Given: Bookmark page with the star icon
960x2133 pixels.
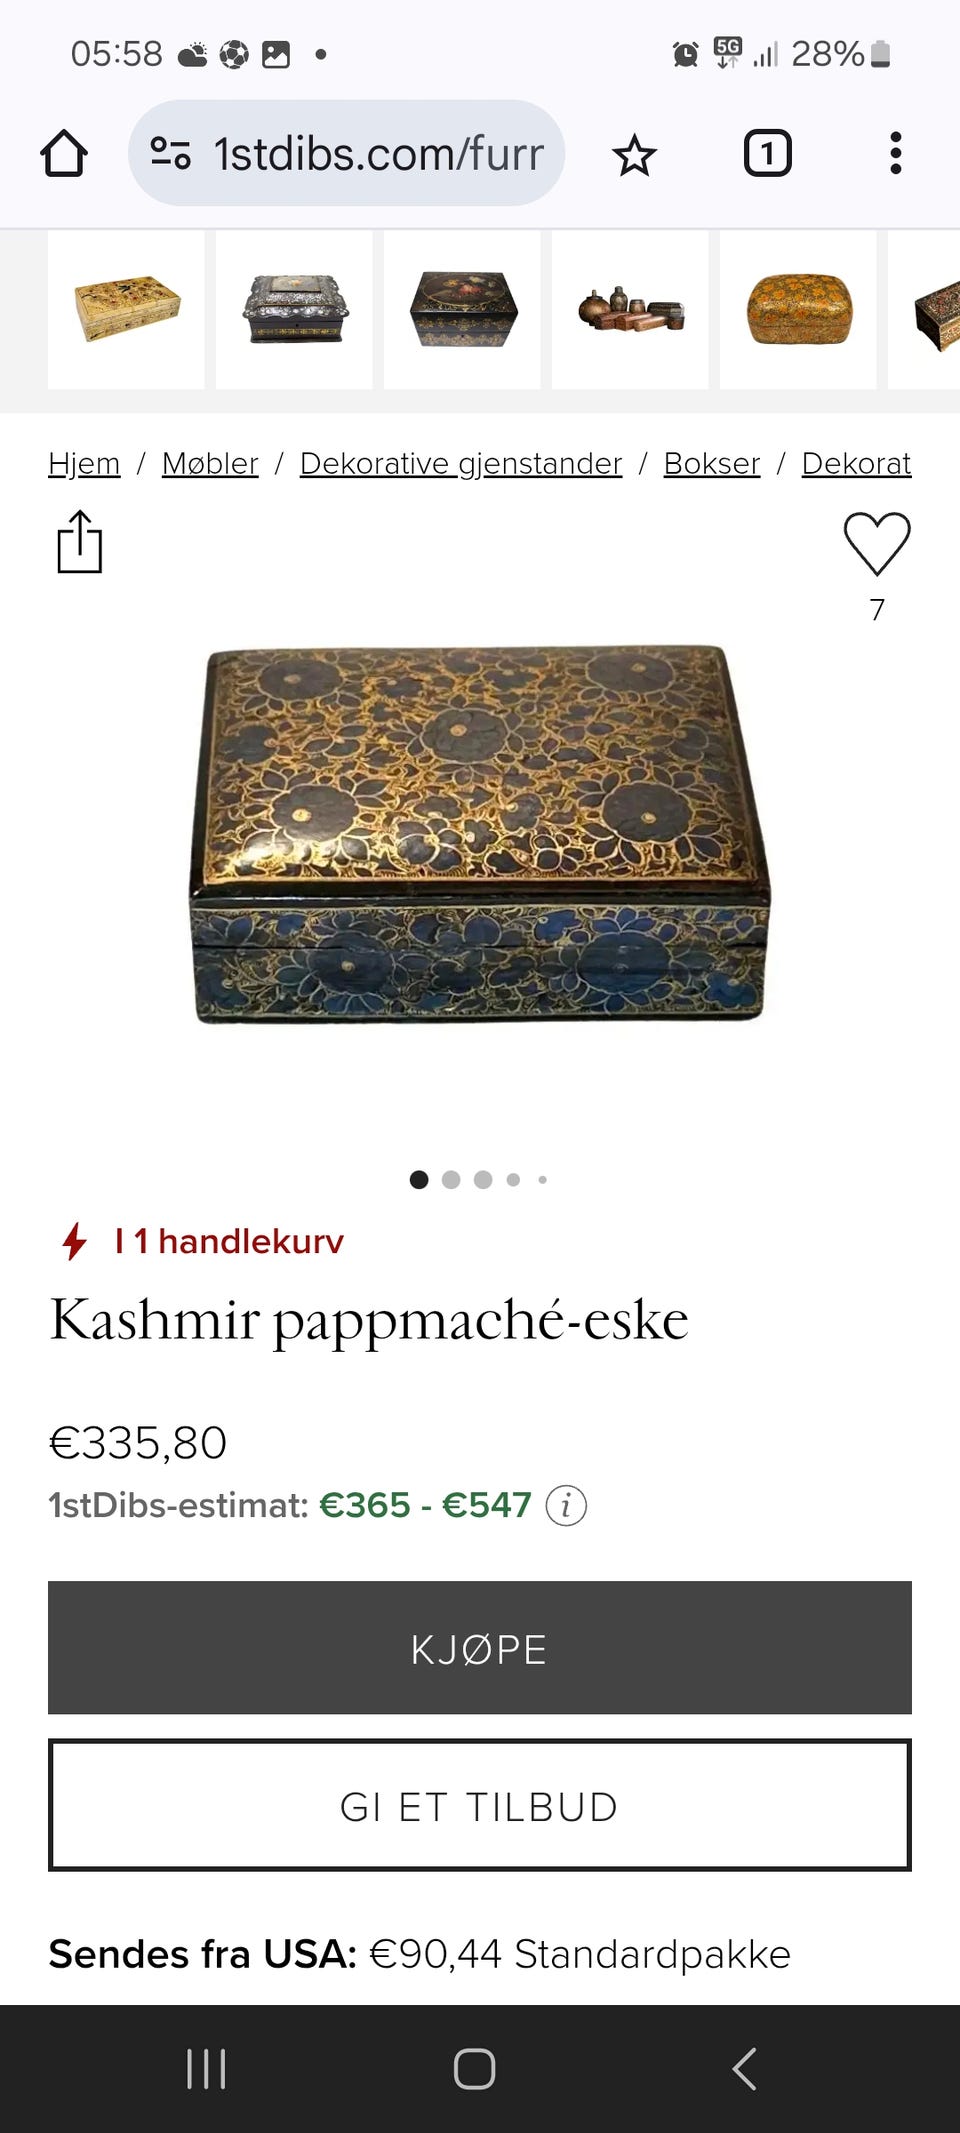Looking at the screenshot, I should click(x=634, y=155).
